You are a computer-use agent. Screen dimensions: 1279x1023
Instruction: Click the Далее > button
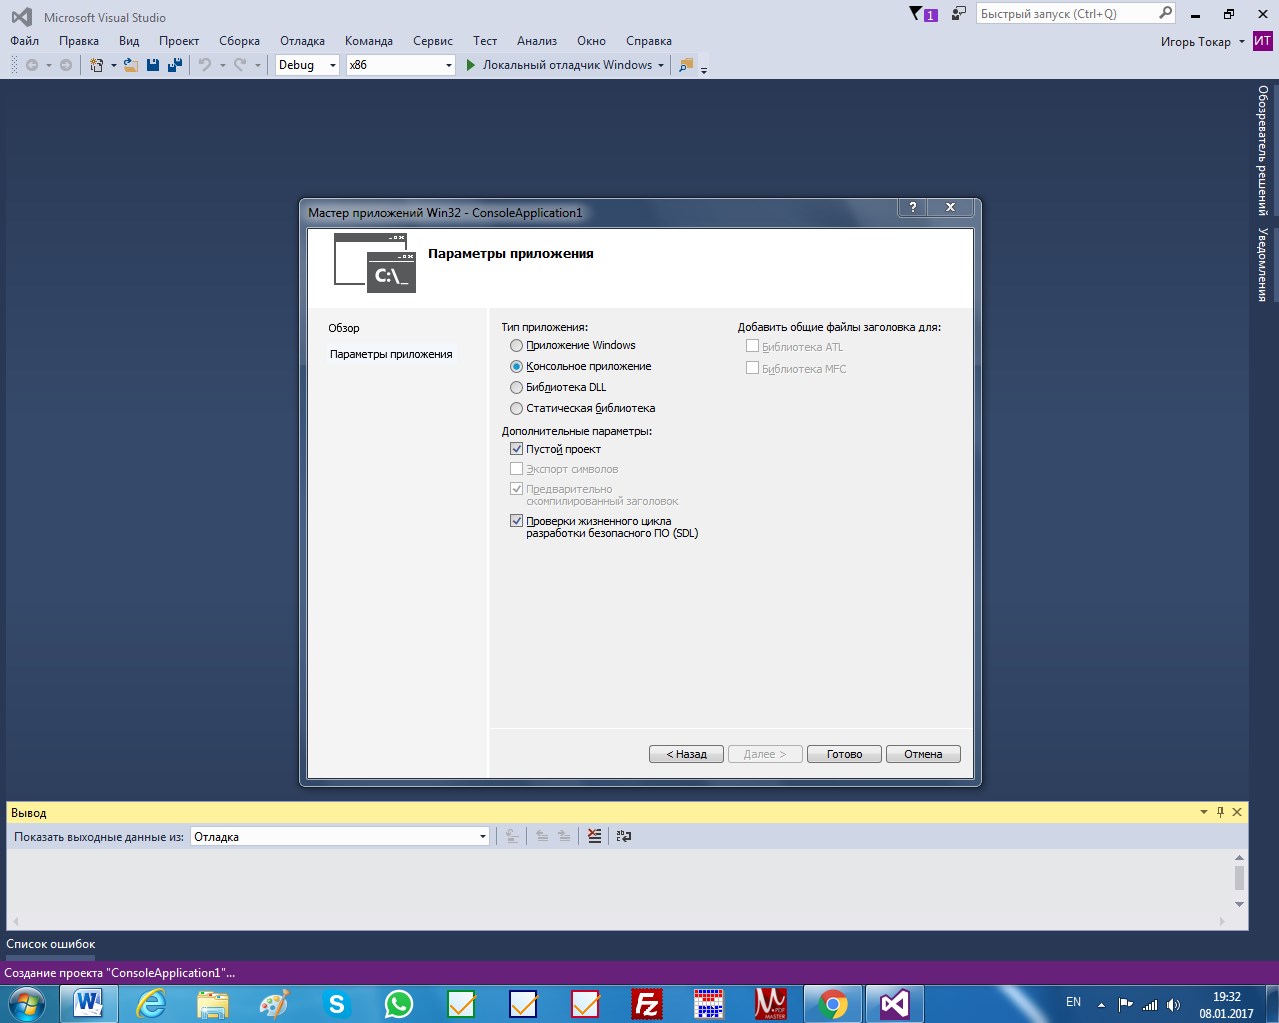tap(765, 754)
